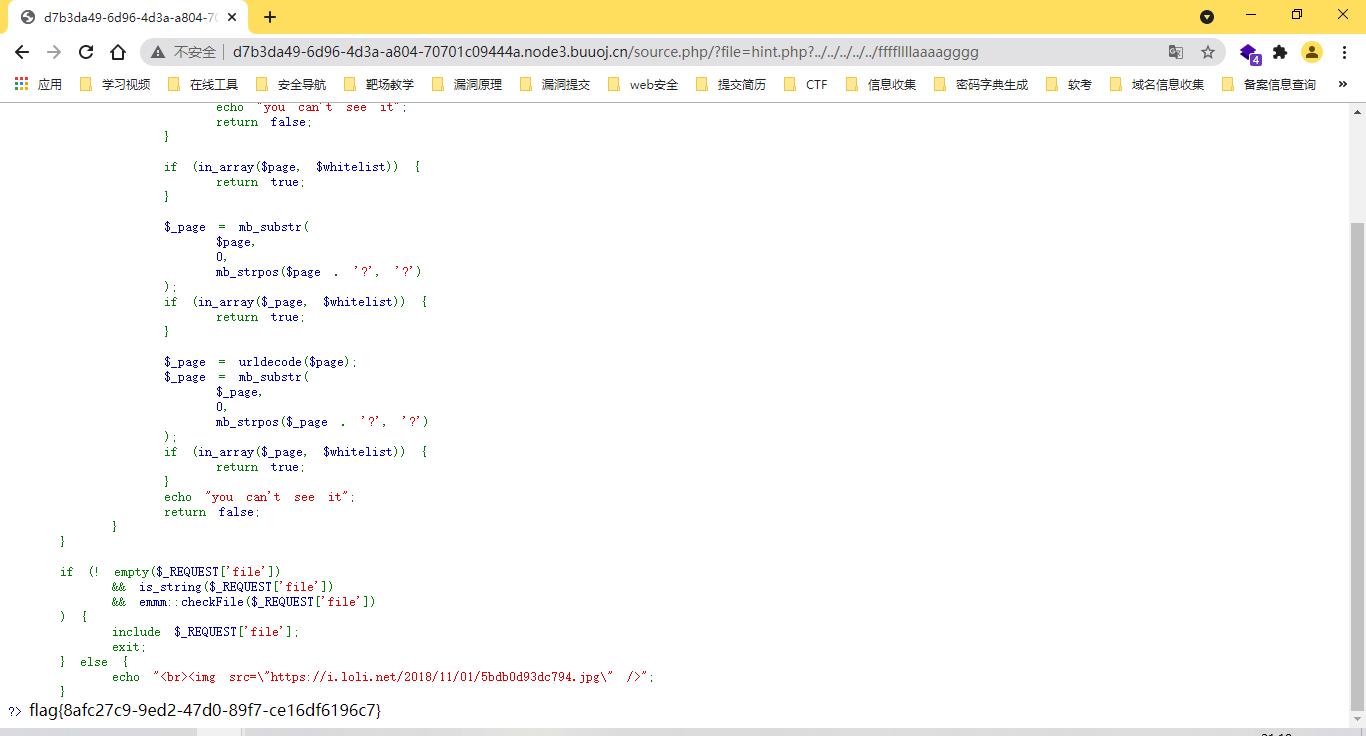Click the vertical scrollbar thumb
The image size is (1366, 736).
1357,465
